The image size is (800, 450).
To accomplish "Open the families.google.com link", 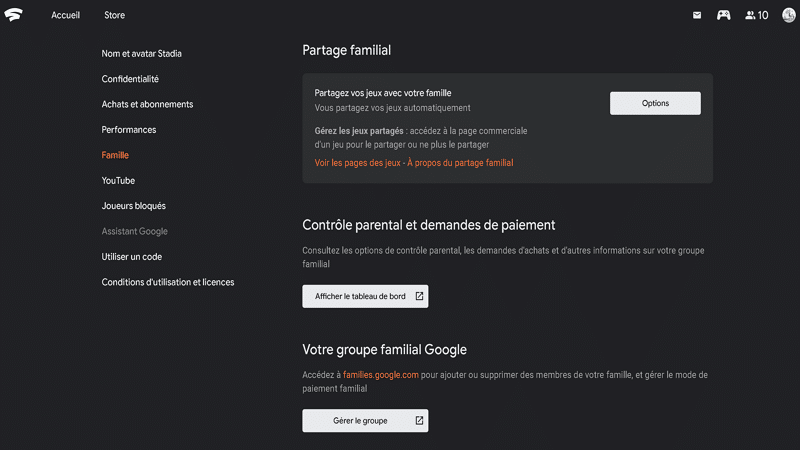I will click(381, 375).
